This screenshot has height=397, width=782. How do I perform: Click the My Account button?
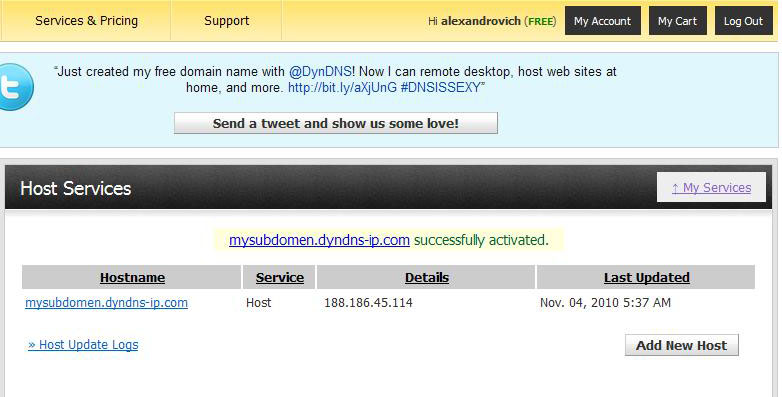click(602, 21)
